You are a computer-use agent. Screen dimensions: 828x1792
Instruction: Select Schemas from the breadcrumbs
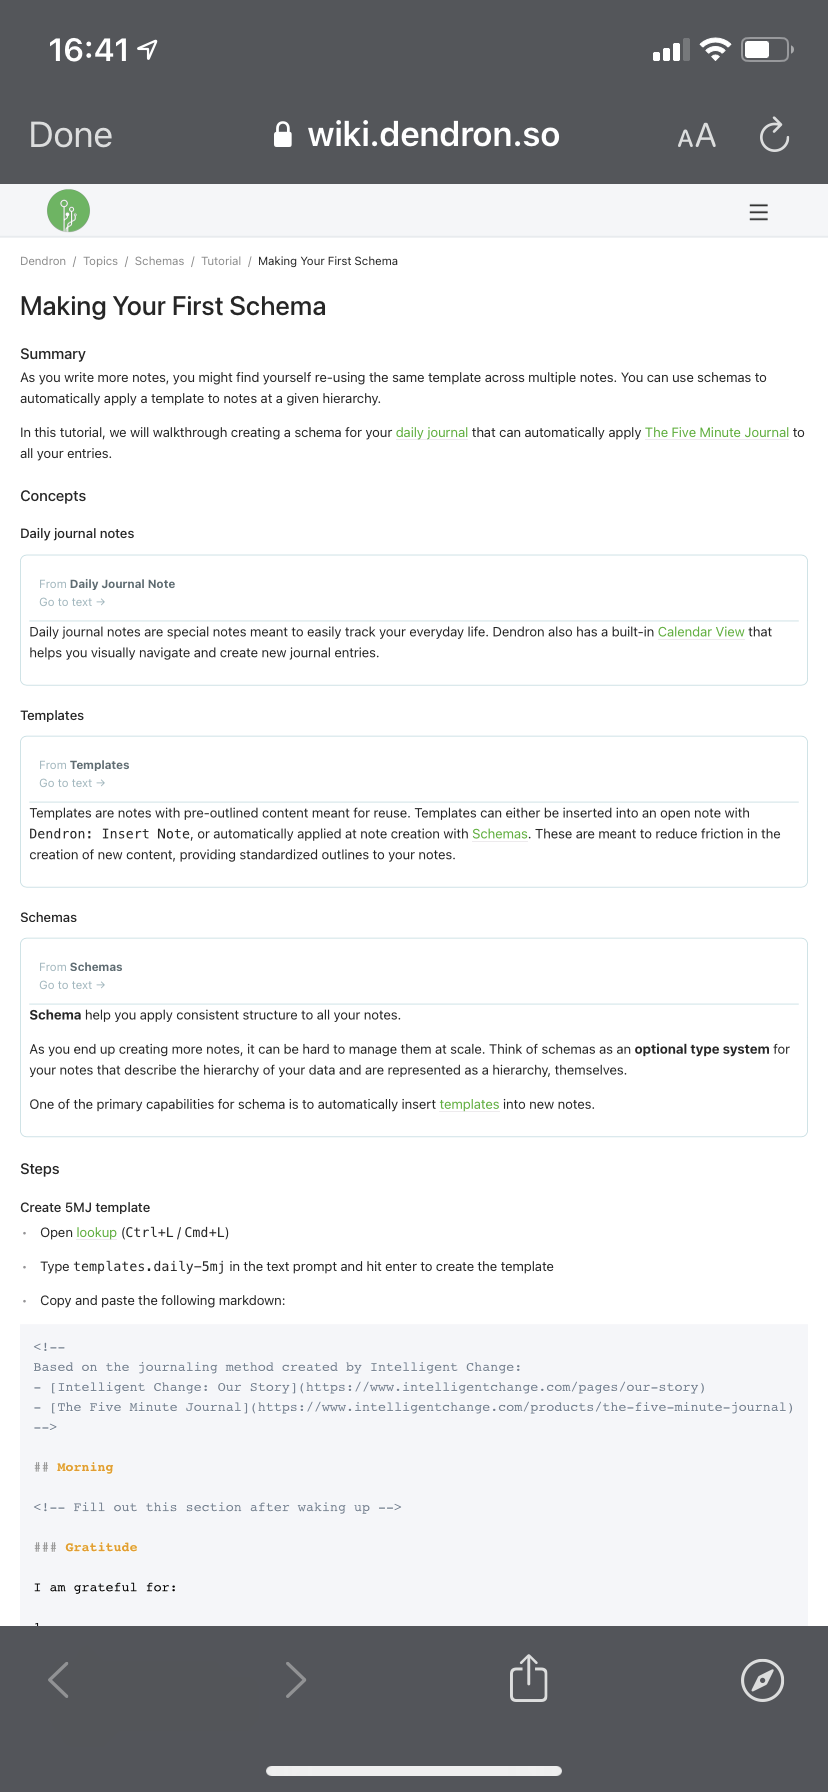159,260
